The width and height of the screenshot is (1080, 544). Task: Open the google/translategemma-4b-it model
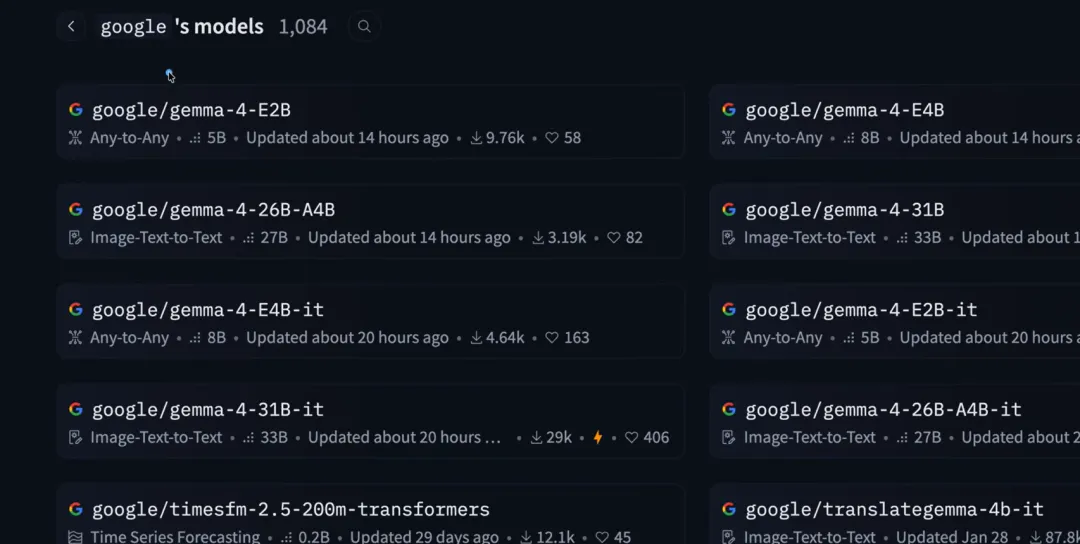click(894, 510)
